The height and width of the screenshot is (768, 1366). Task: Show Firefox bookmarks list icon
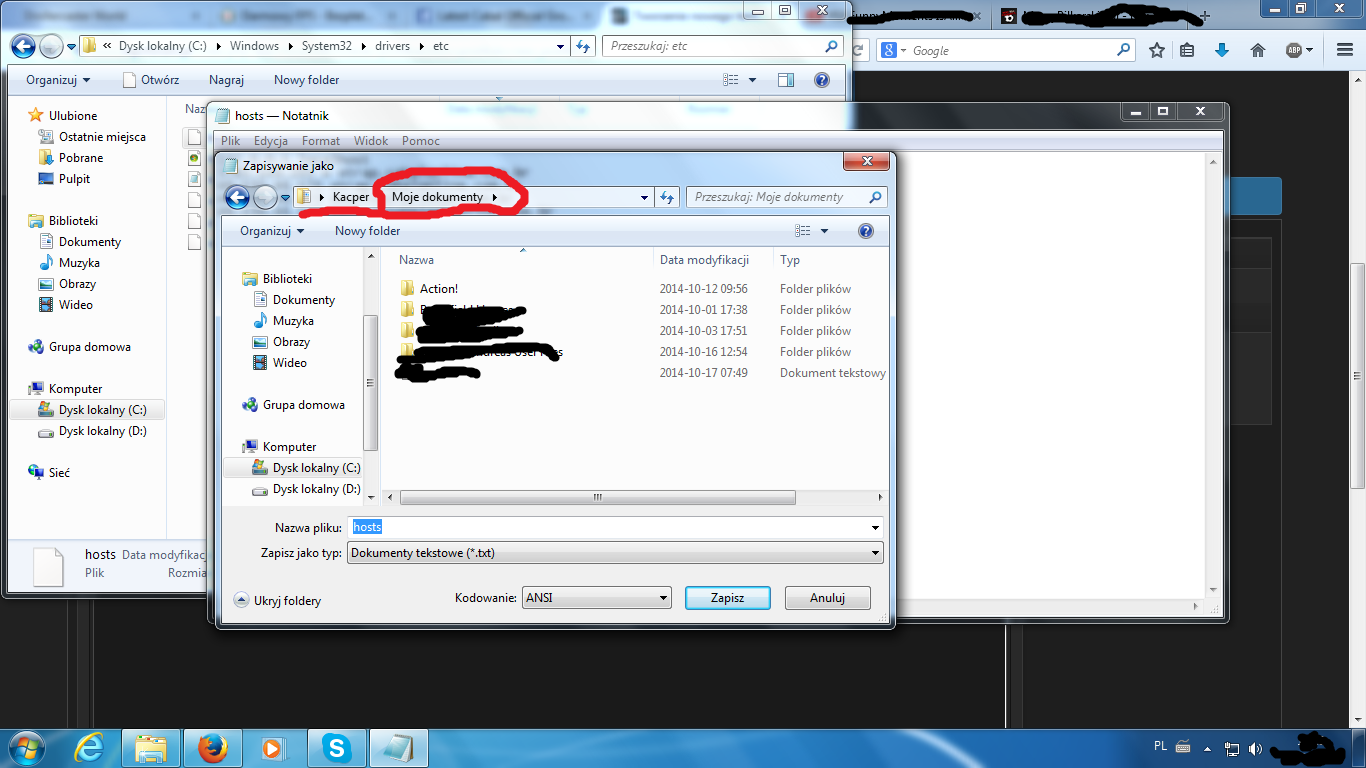coord(1187,50)
